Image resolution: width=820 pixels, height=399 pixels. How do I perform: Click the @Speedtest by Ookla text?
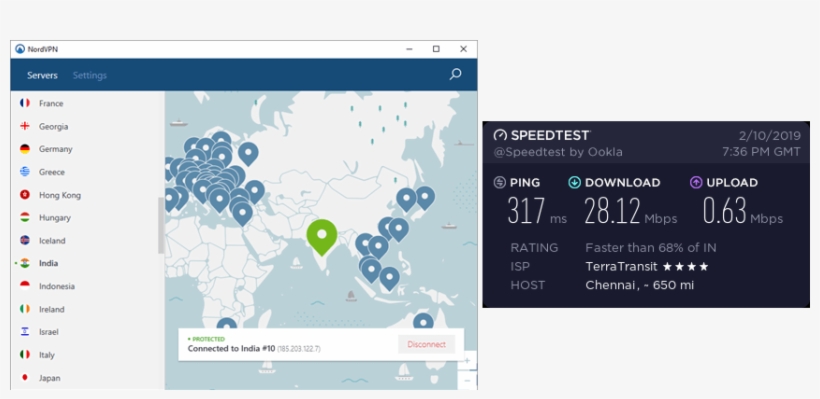(x=558, y=152)
